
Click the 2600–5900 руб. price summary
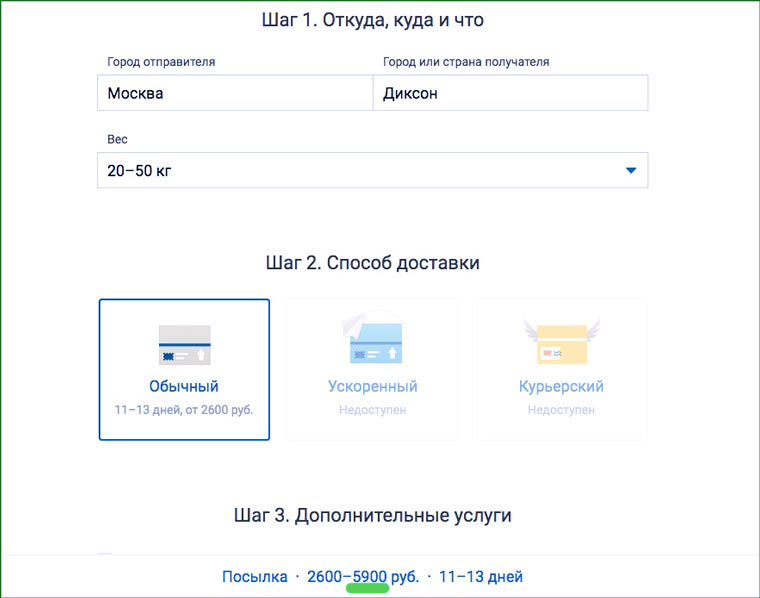tap(363, 577)
